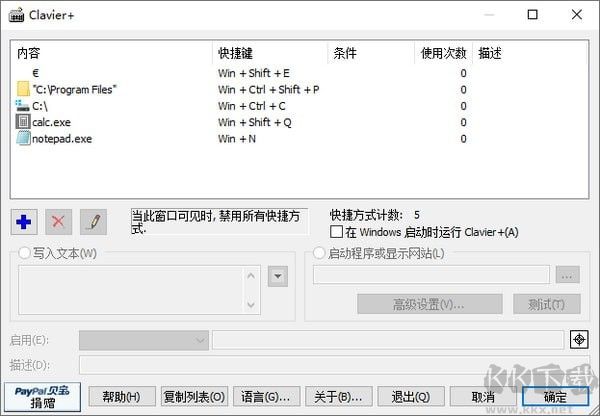Enable 在 Windows 启动时运行 Clavier+ checkbox
This screenshot has height=416, width=600.
[336, 232]
